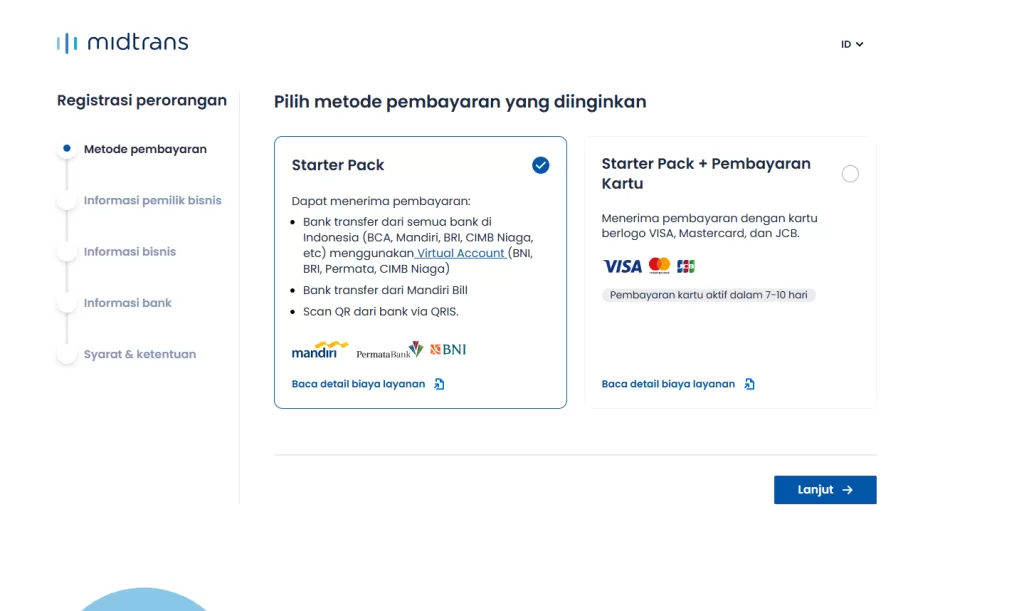Click the JCB card logo
This screenshot has width=1024, height=611.
[x=686, y=266]
